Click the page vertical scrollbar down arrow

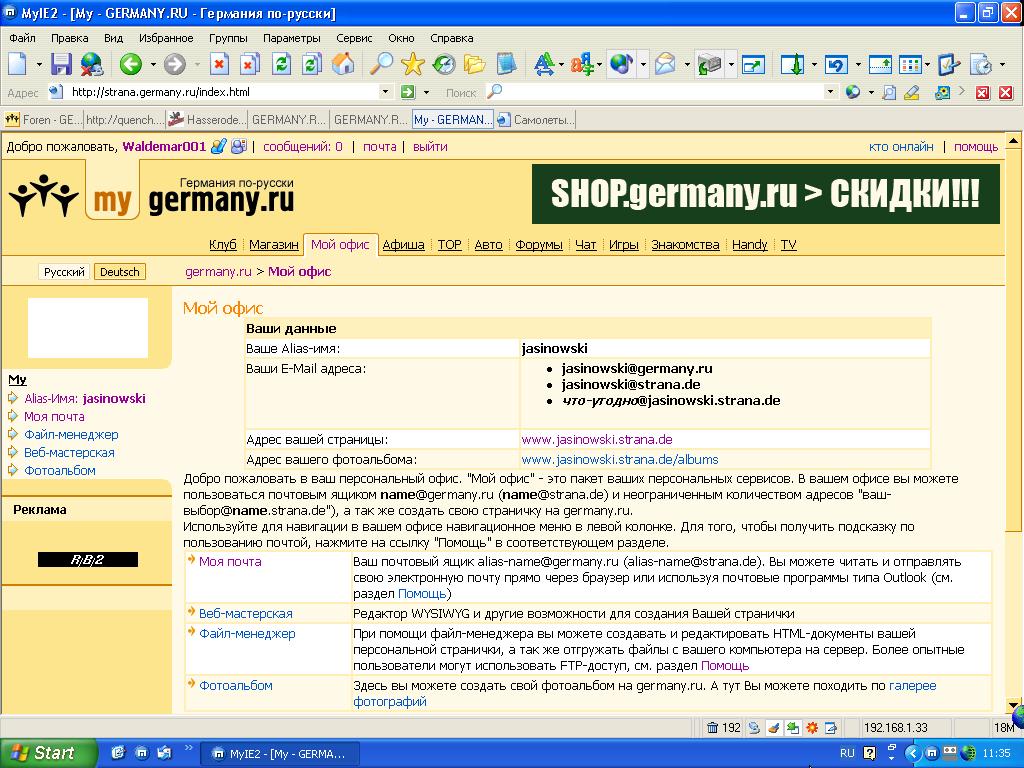click(x=1013, y=705)
